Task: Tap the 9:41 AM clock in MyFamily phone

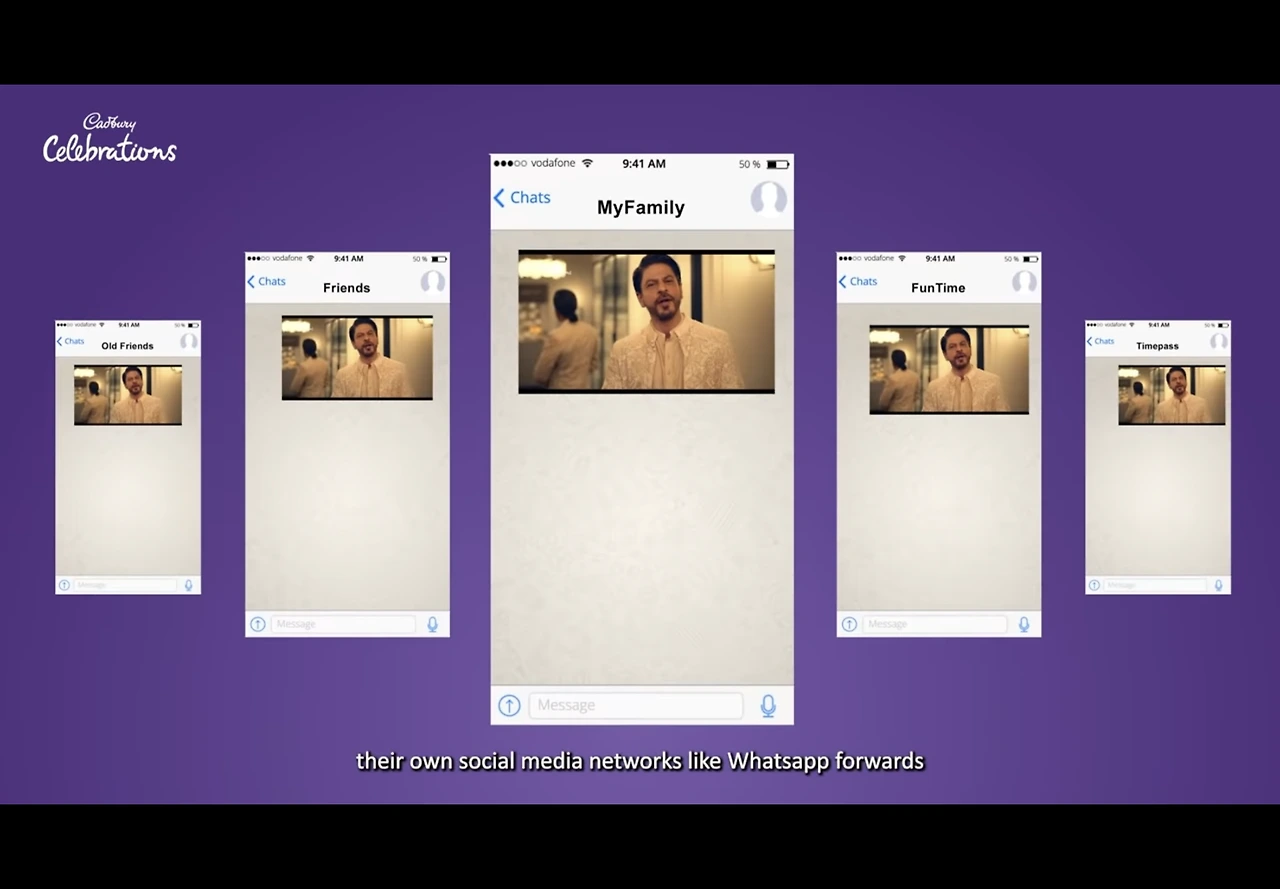Action: [644, 163]
